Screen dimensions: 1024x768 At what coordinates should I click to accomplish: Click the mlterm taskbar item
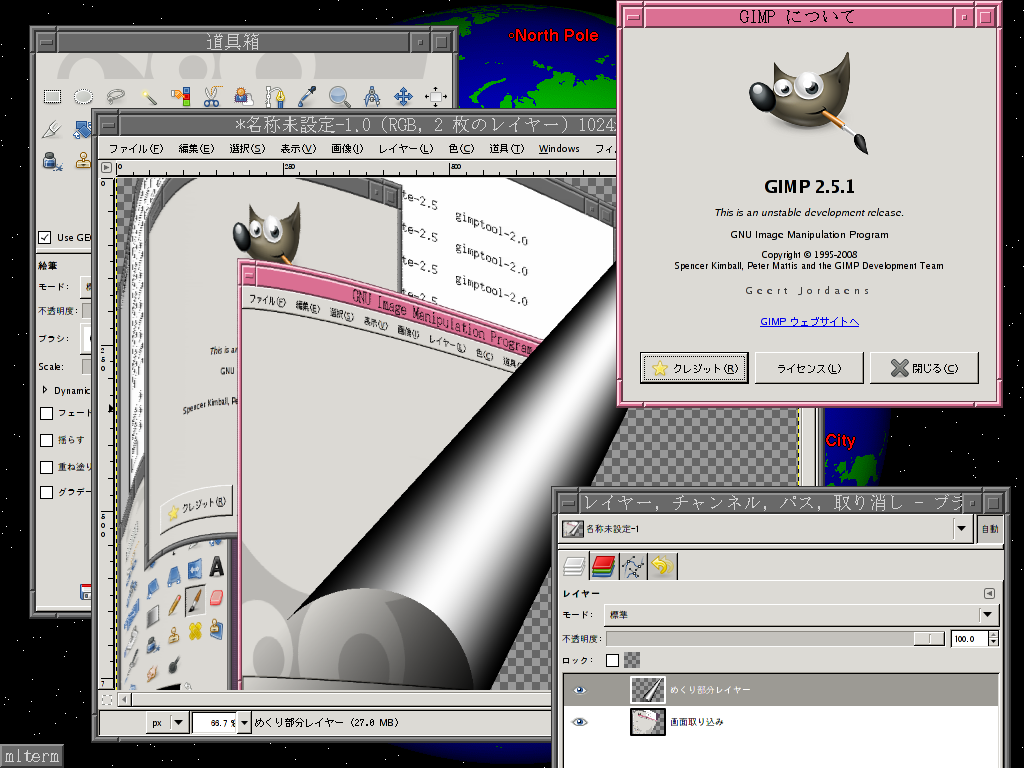[x=31, y=756]
